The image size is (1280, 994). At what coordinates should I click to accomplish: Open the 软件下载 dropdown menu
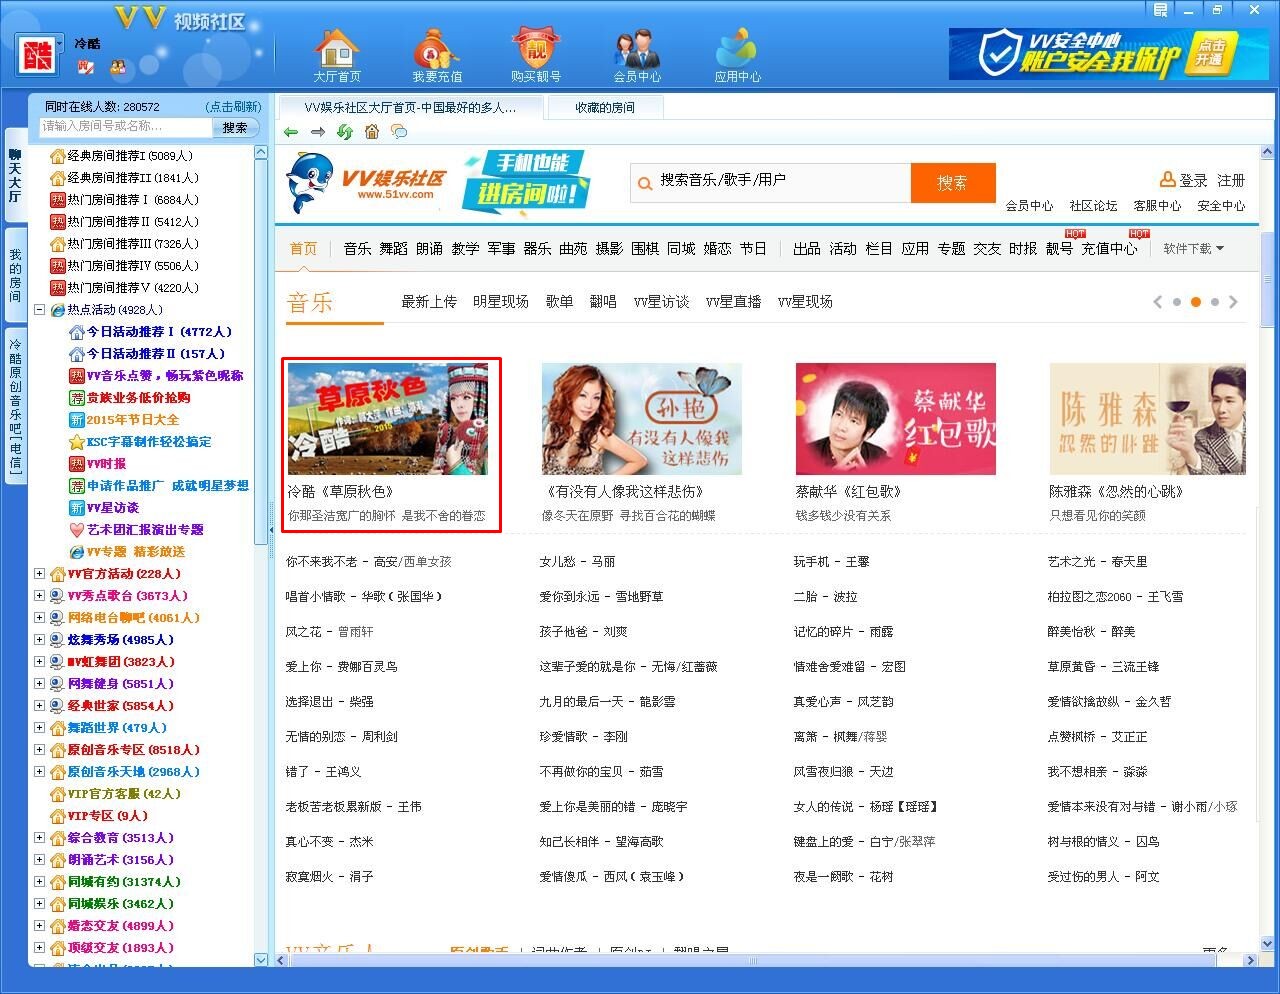(1193, 249)
